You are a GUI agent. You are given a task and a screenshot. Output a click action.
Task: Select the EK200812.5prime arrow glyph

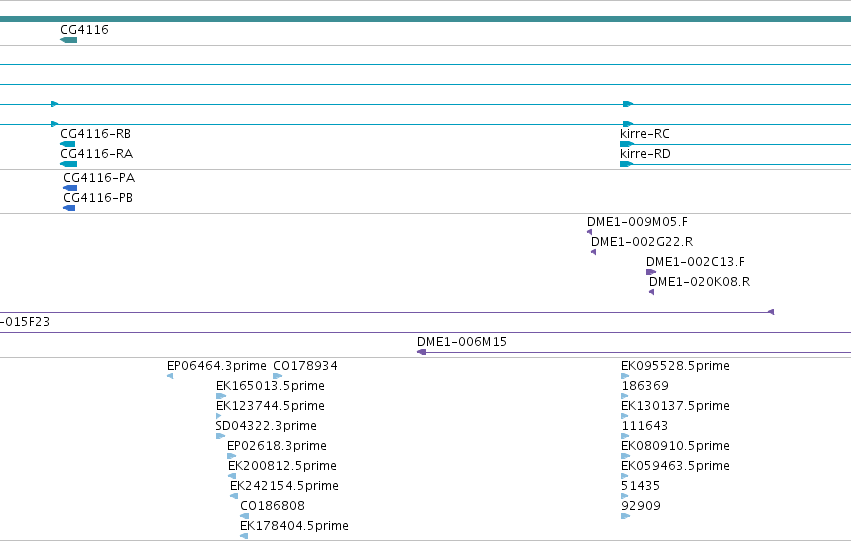tap(232, 476)
